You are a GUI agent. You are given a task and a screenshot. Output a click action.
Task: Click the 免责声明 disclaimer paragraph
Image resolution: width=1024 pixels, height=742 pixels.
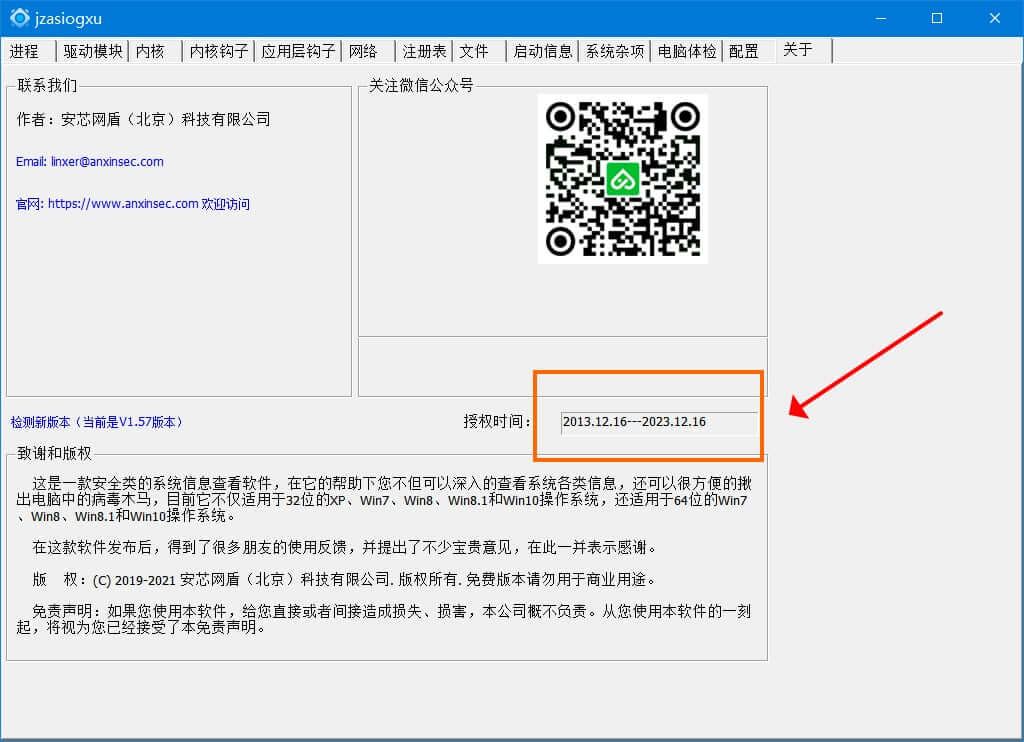coord(383,619)
